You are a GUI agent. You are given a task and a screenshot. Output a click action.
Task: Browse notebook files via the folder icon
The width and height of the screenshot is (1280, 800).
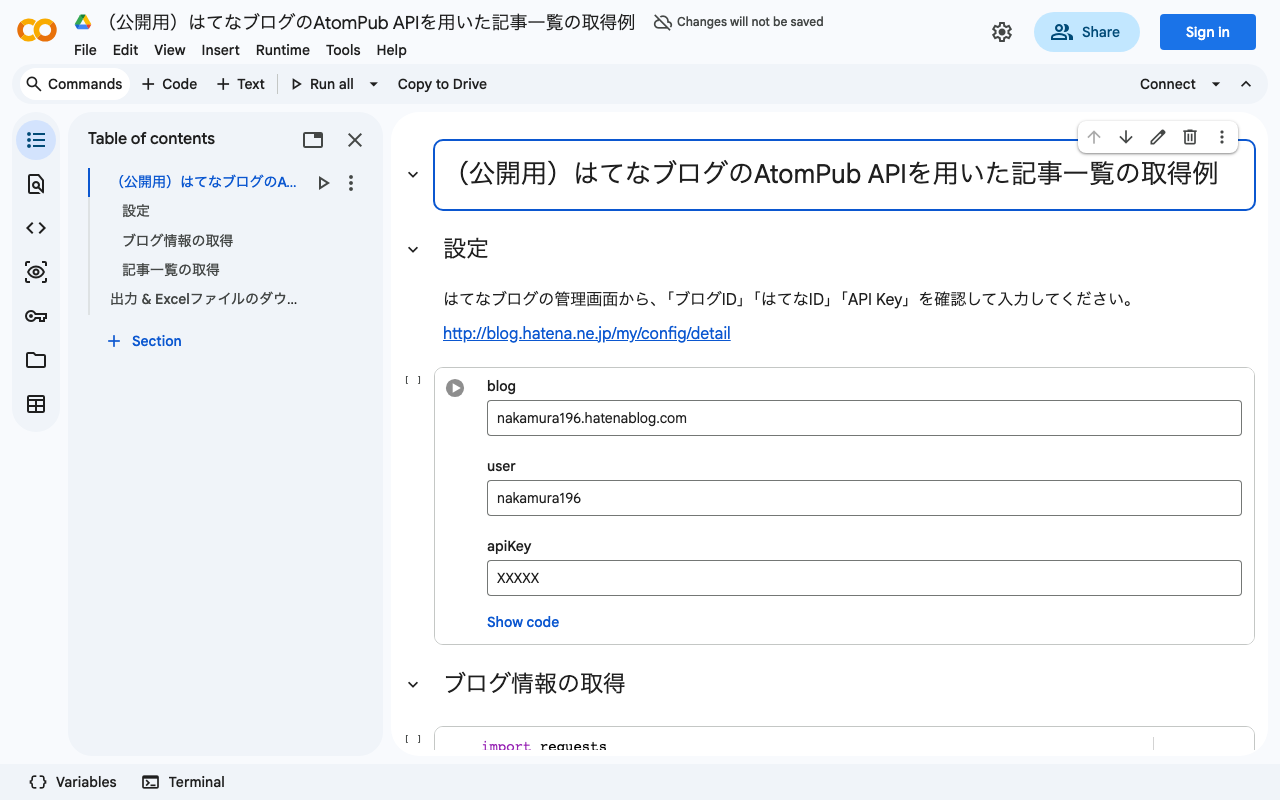click(x=35, y=360)
